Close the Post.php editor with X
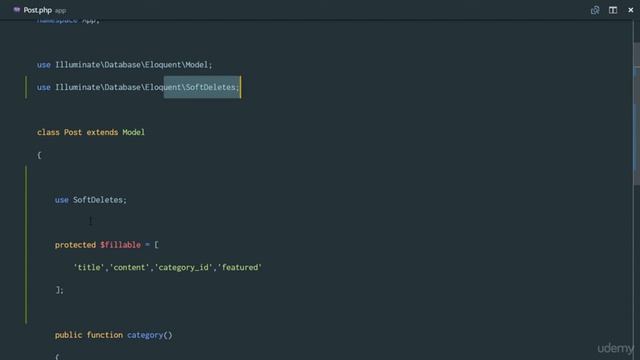This screenshot has height=360, width=640. pos(631,10)
